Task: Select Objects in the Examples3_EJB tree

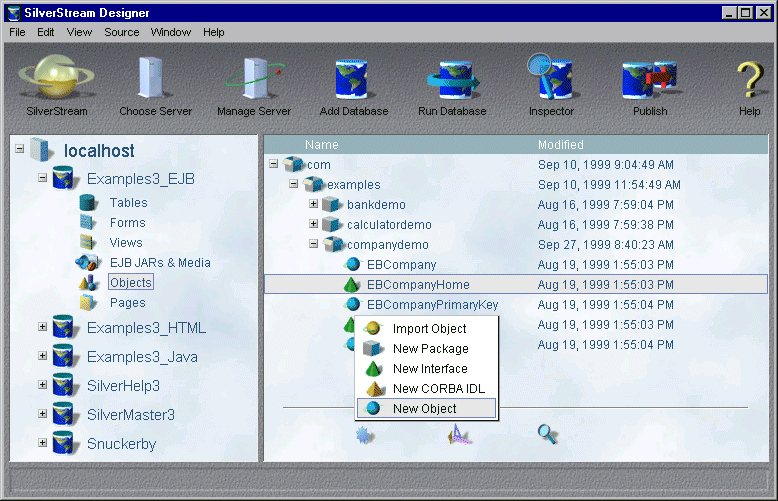Action: click(x=131, y=282)
